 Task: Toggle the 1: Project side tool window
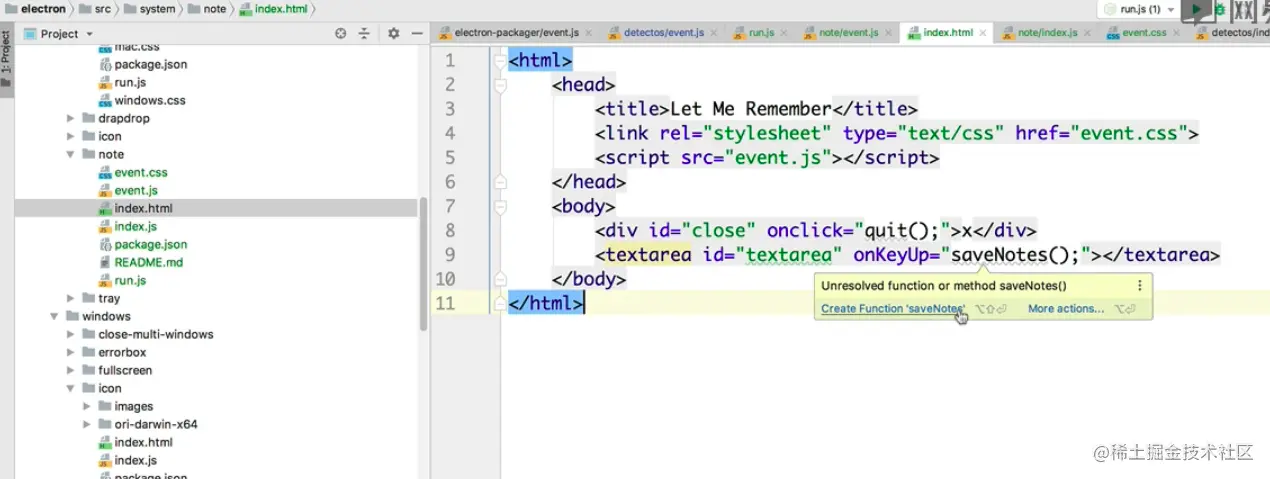(x=6, y=59)
